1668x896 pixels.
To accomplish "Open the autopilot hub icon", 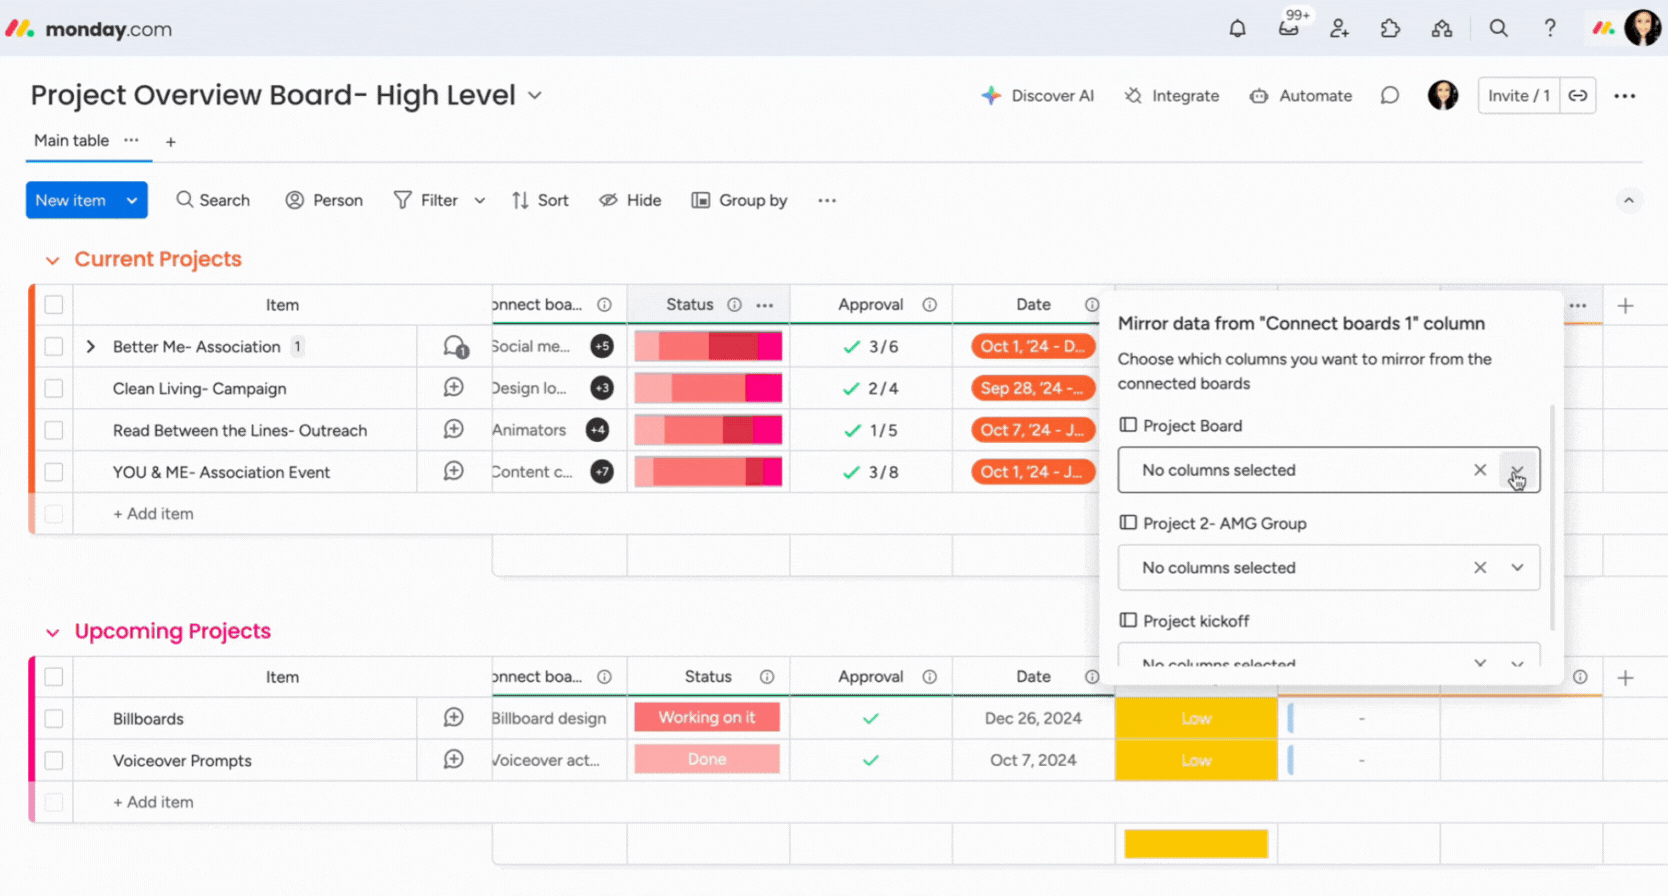I will (x=1441, y=29).
